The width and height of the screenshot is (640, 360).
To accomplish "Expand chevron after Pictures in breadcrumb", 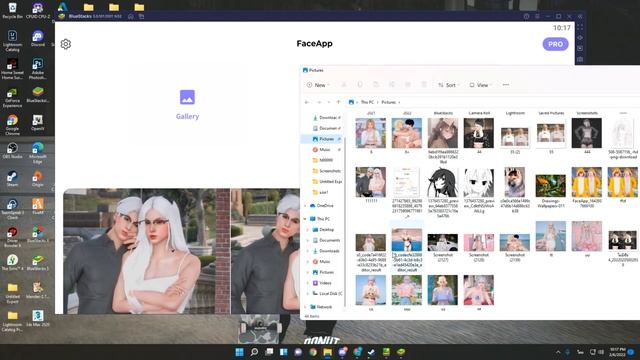I will [399, 102].
